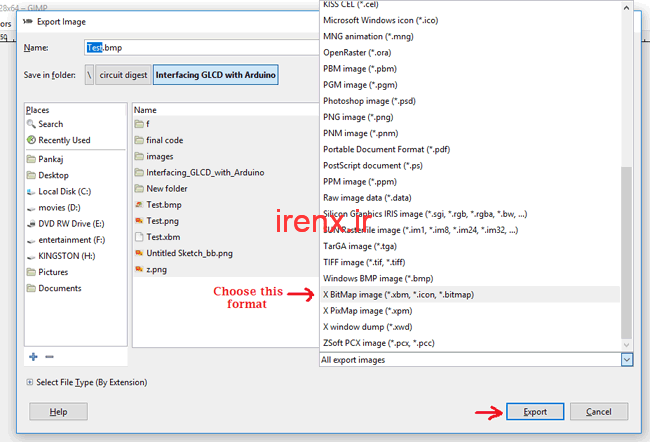Select PGM image (*.pgm) format
The image size is (650, 442).
[471, 85]
